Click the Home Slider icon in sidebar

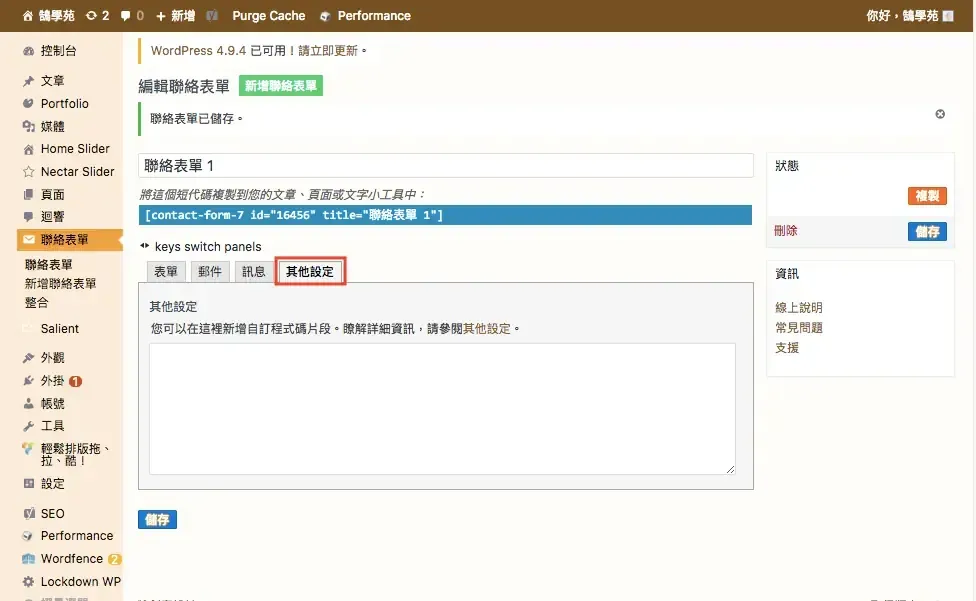tap(29, 149)
